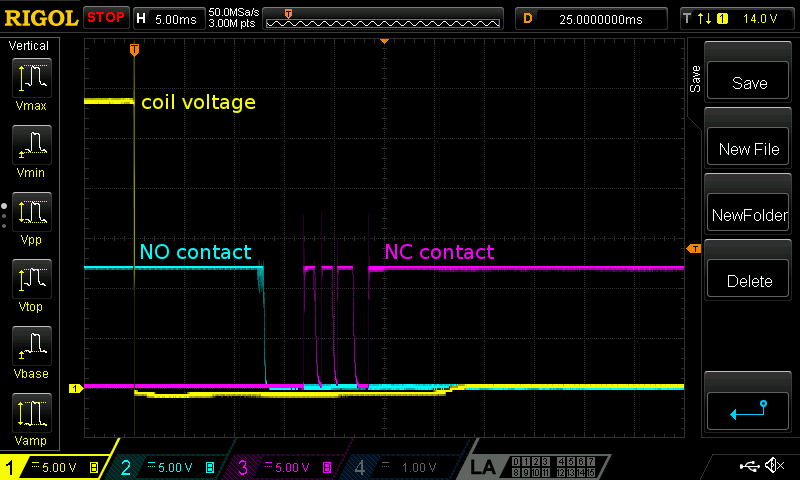800x480 pixels.
Task: Select the Vmax measurement icon
Action: (32, 78)
